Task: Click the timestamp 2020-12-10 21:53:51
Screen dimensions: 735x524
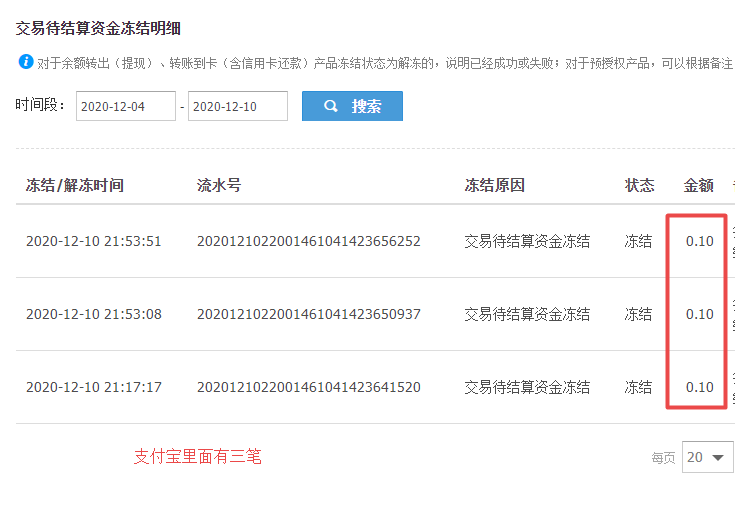Action: tap(93, 241)
